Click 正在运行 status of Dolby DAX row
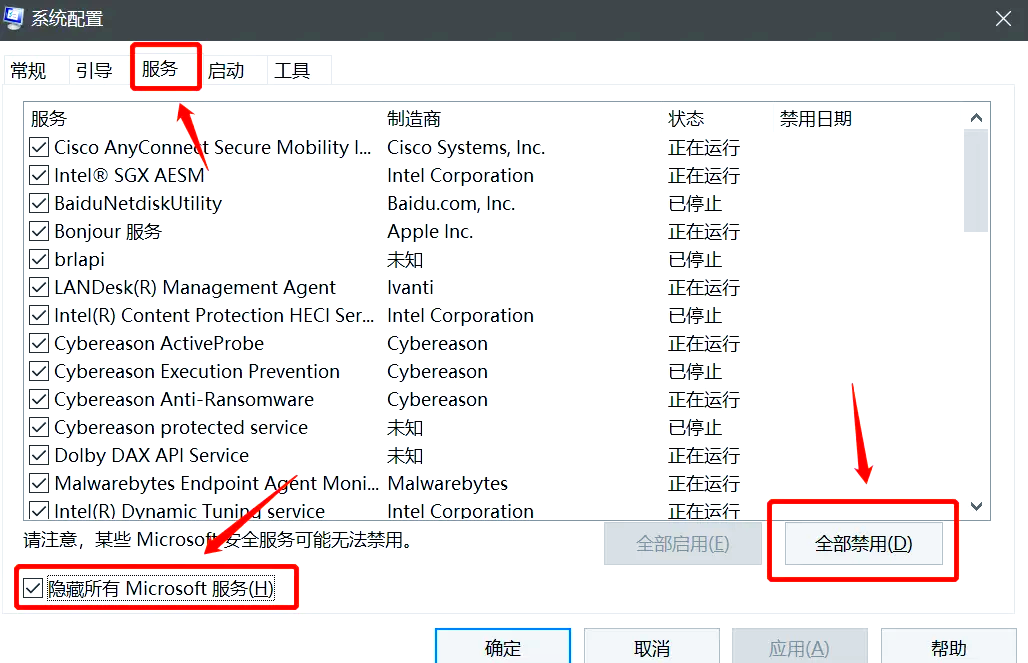The image size is (1028, 663). pos(704,455)
